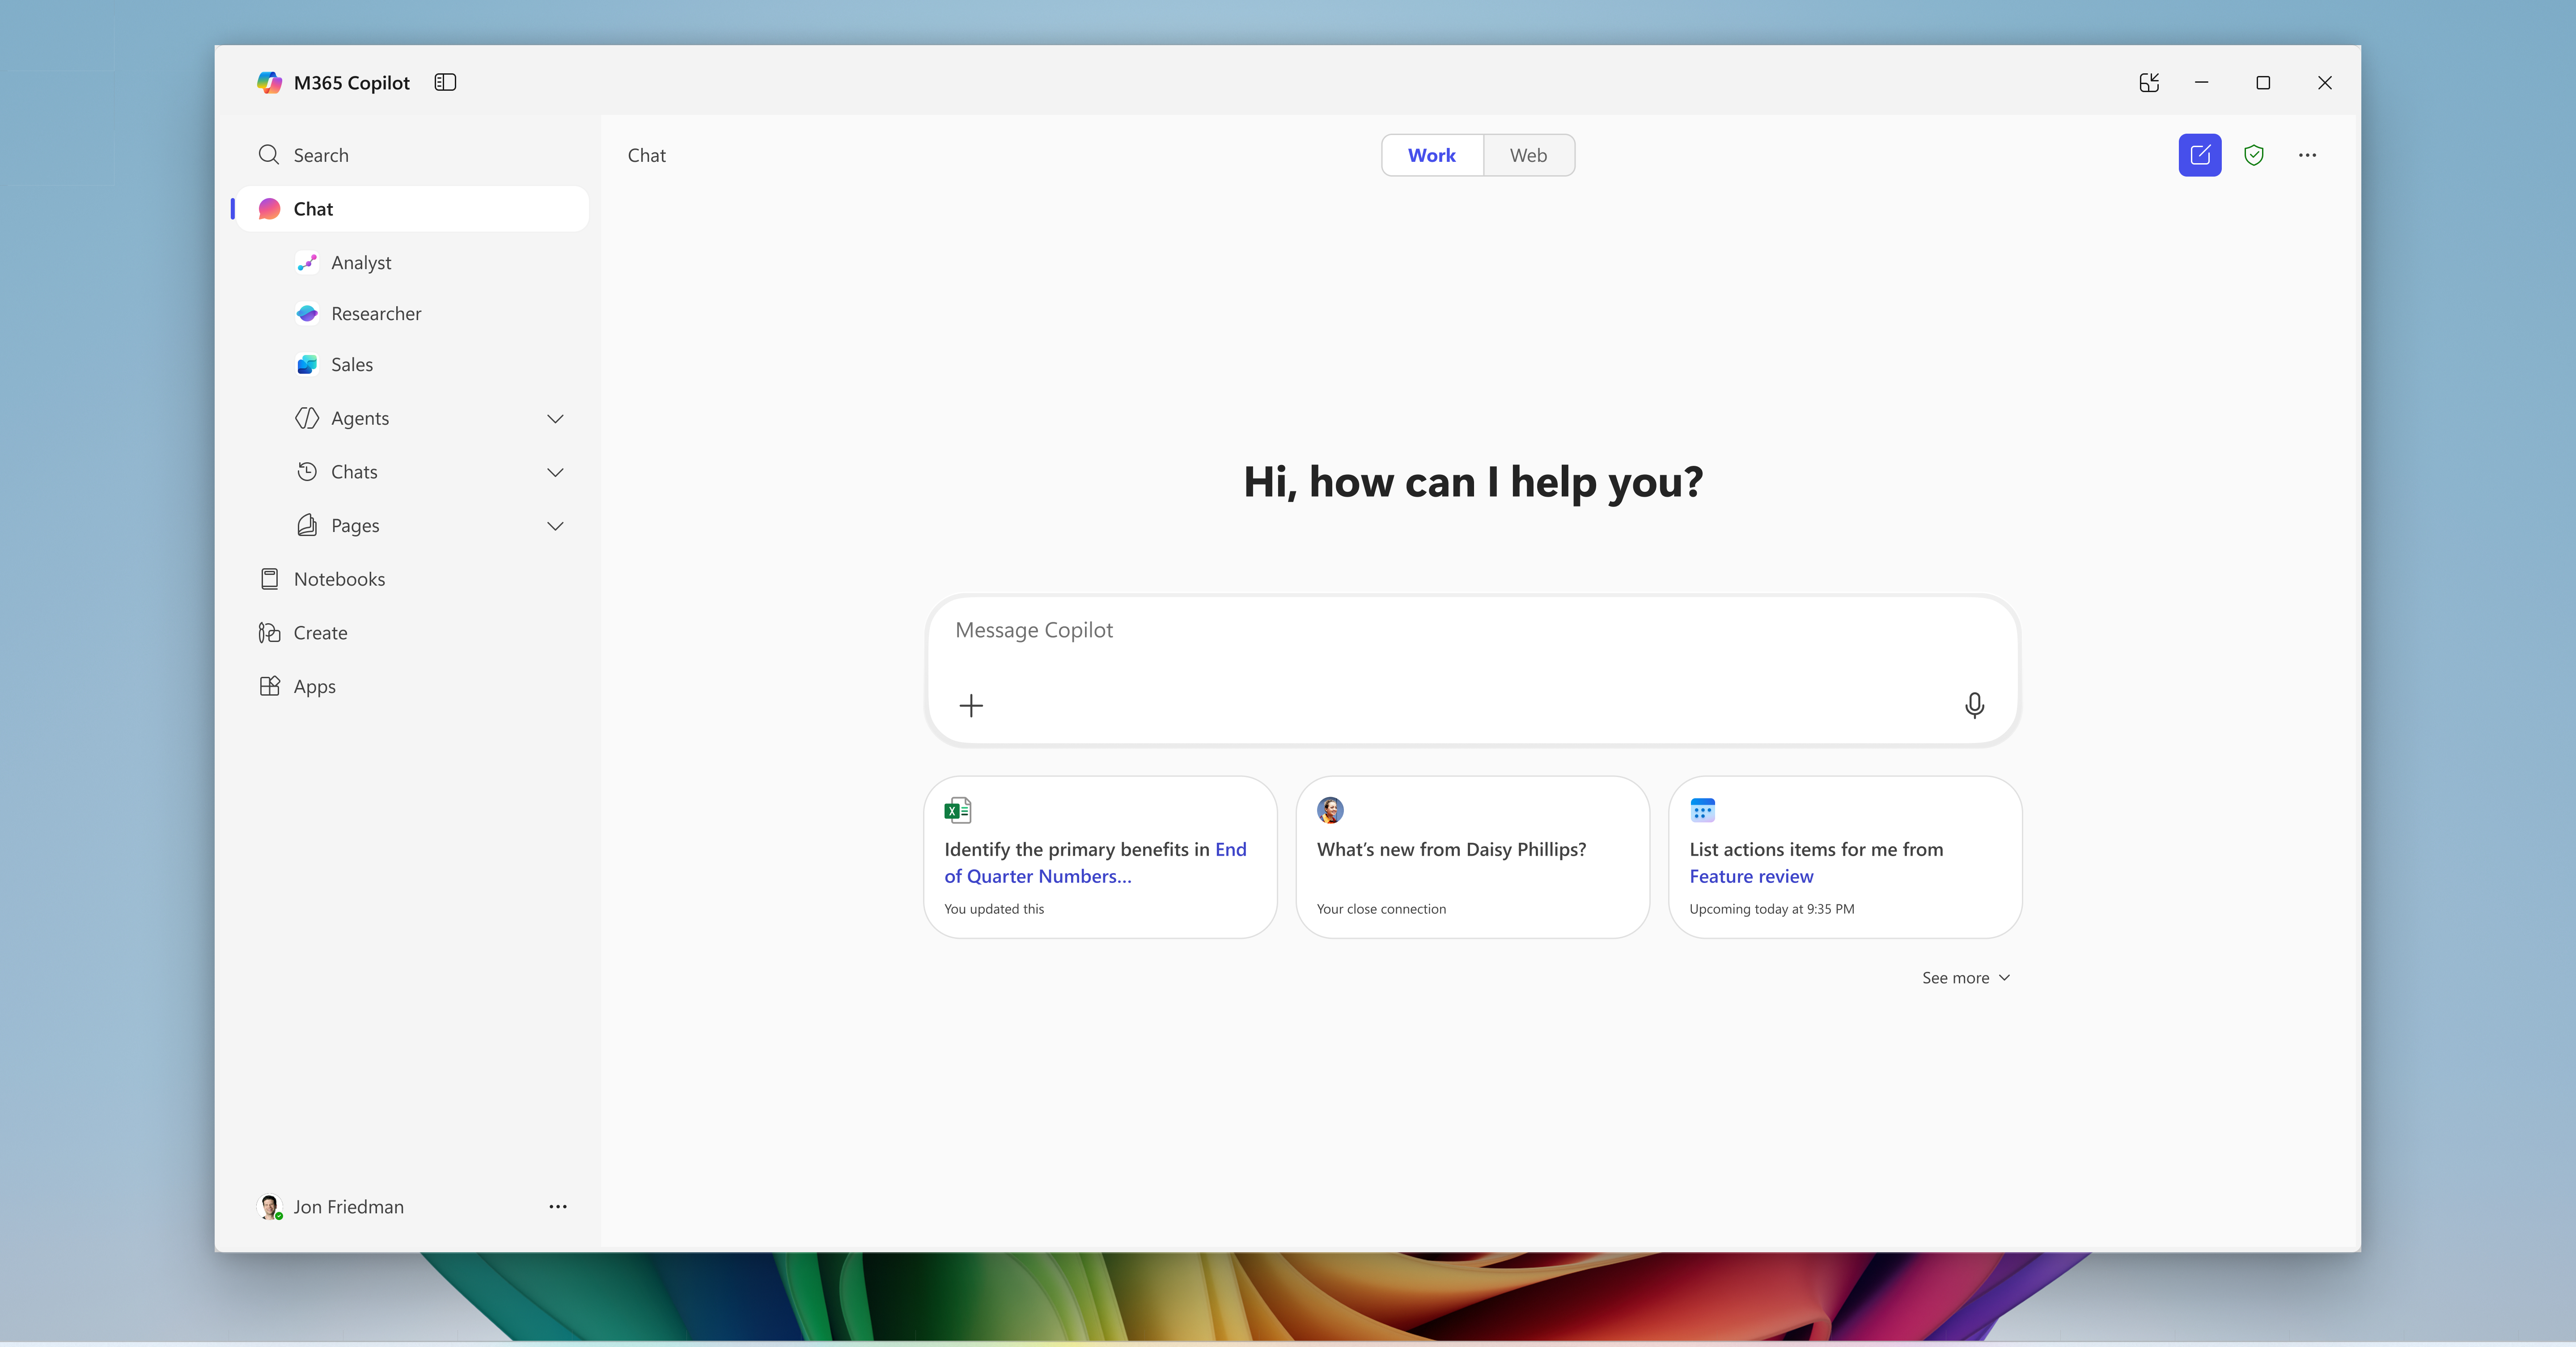Click 'Your close connection' text

point(1381,909)
